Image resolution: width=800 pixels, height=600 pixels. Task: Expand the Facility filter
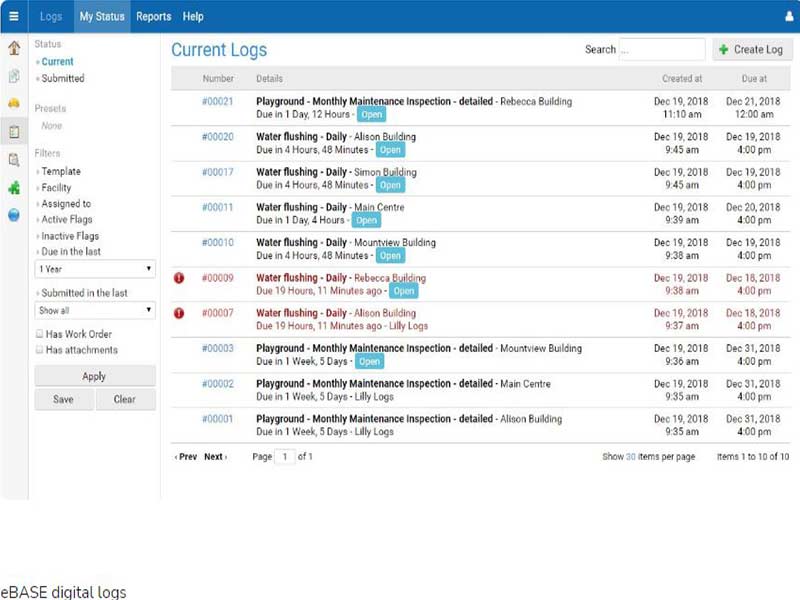coord(56,188)
